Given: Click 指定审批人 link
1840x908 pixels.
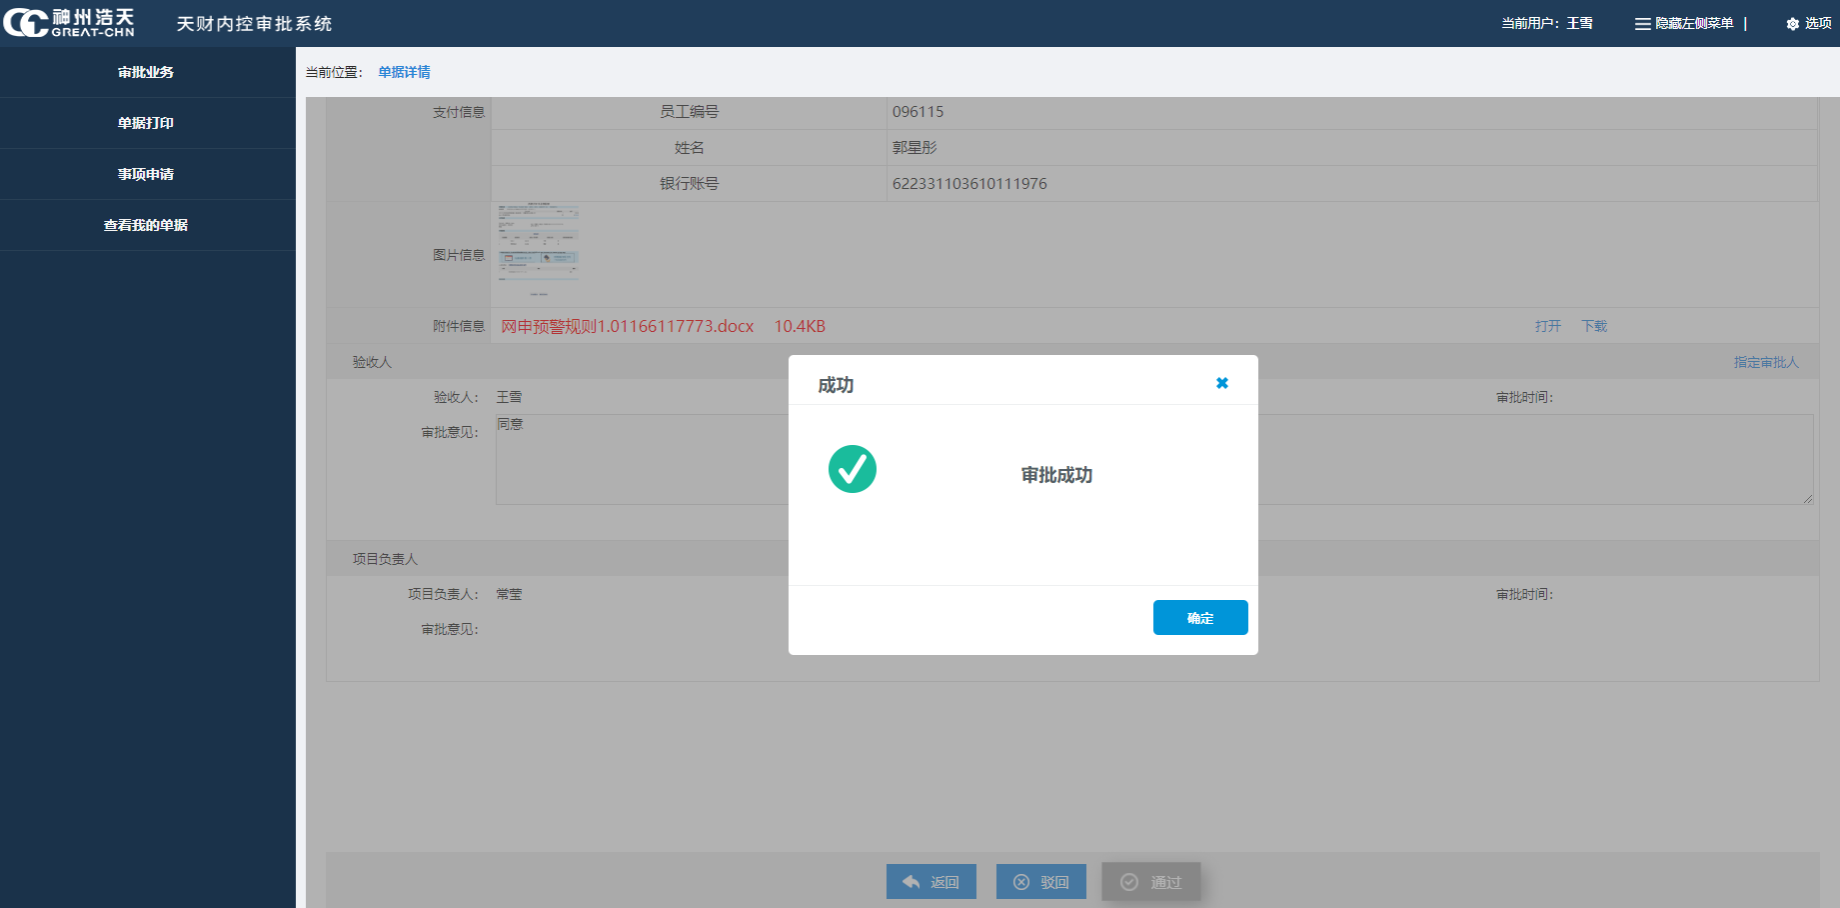Looking at the screenshot, I should click(x=1765, y=362).
